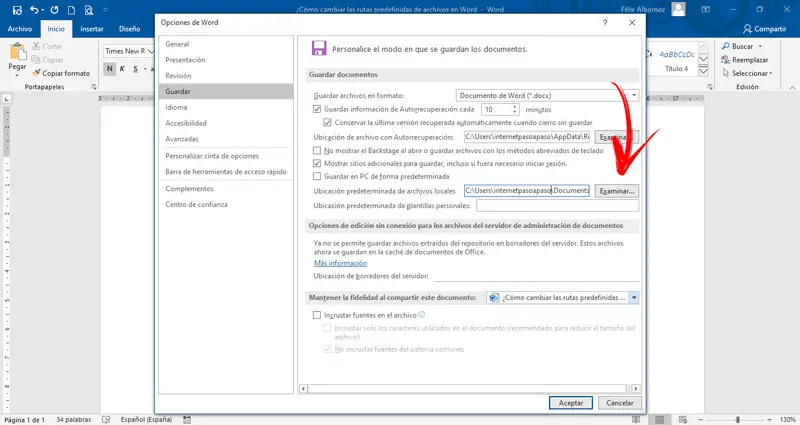The width and height of the screenshot is (800, 425).
Task: Click Cancelar button
Action: tap(620, 403)
